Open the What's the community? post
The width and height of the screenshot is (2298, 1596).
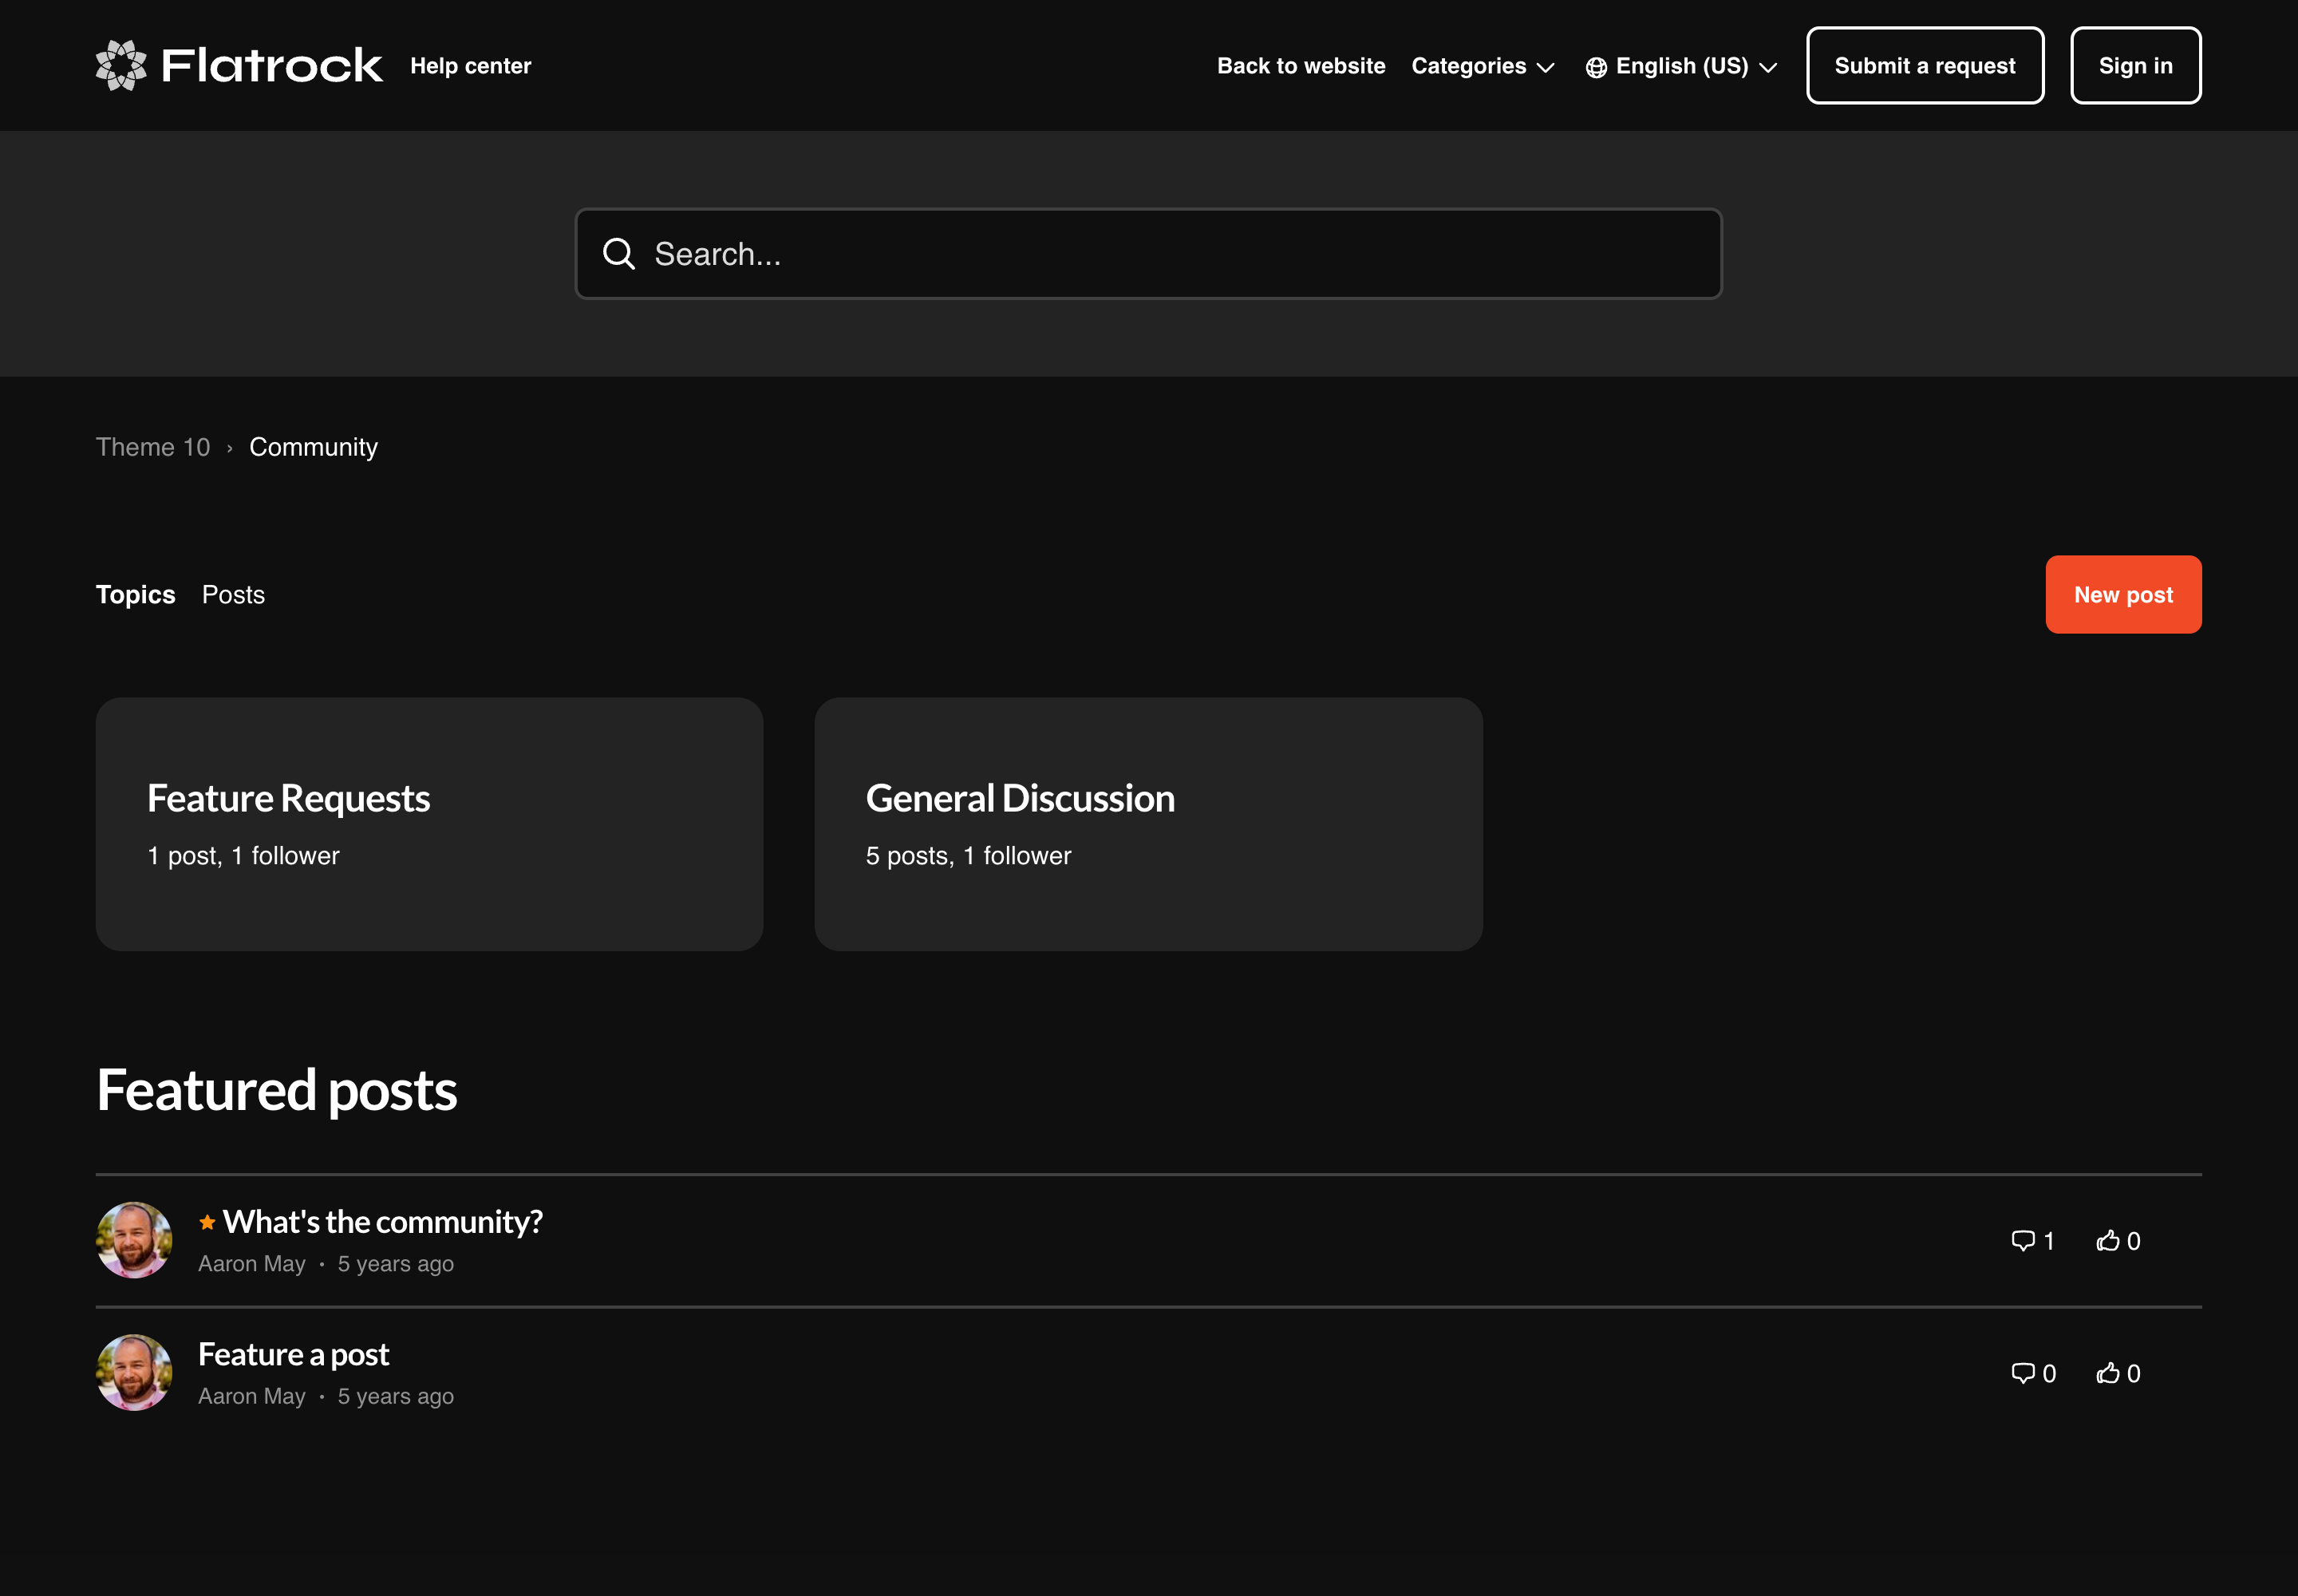tap(382, 1222)
